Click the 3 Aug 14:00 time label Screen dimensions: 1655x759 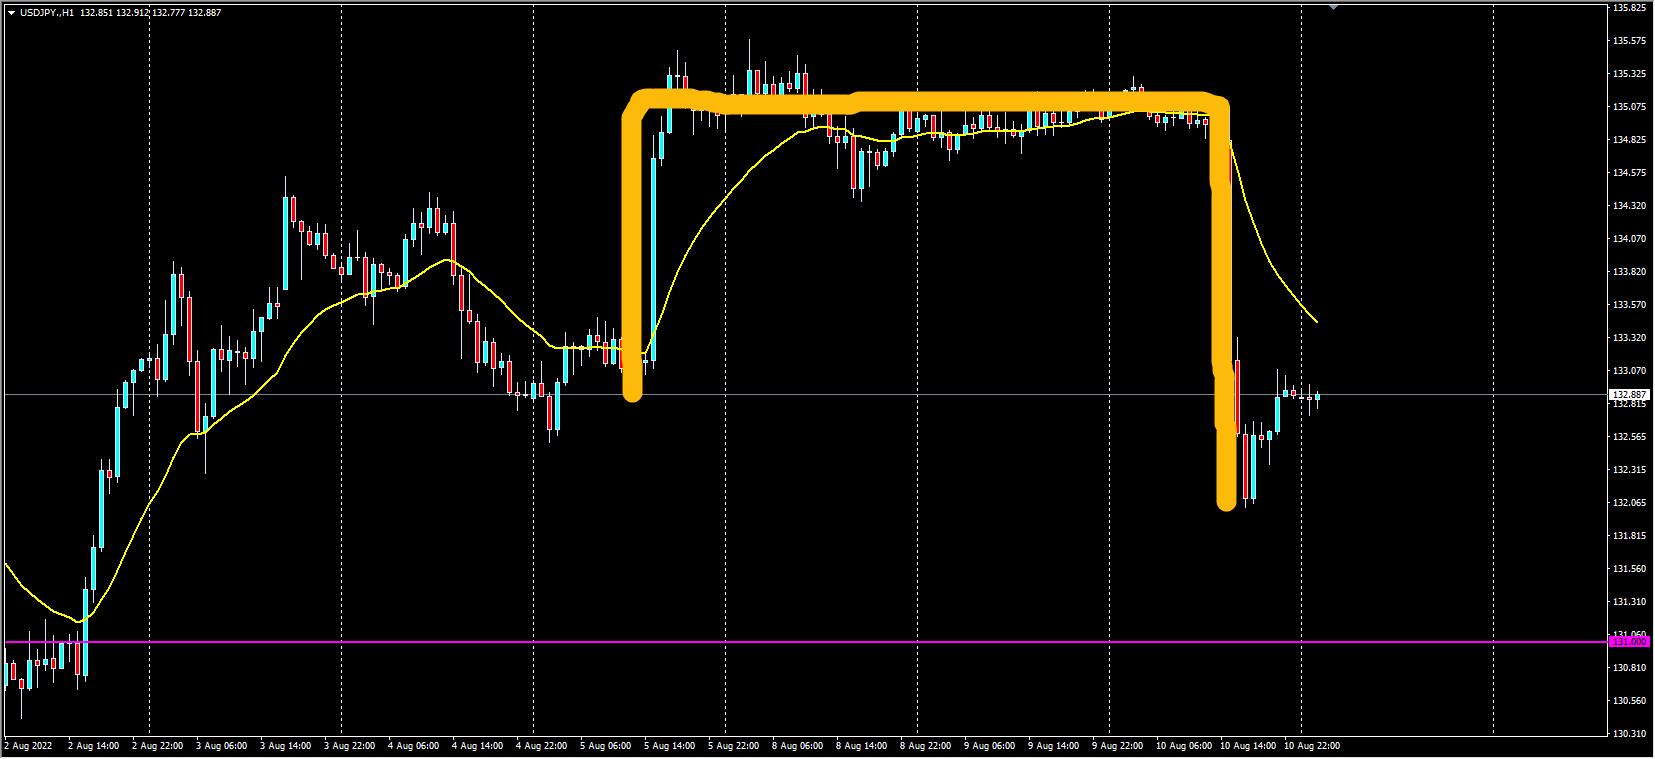coord(285,746)
